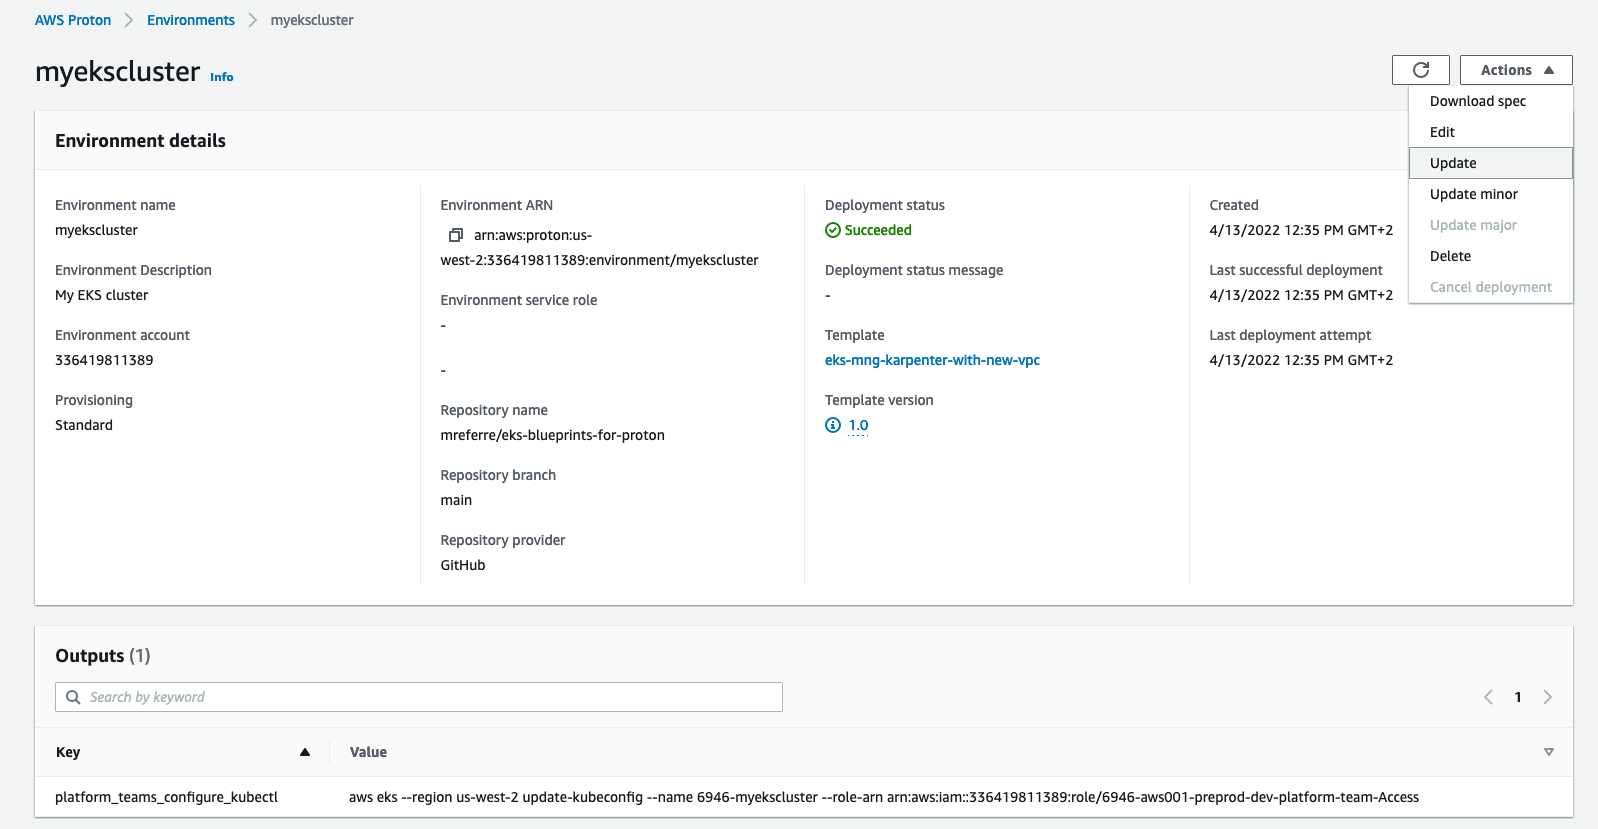Viewport: 1598px width, 829px height.
Task: Select Download spec from Actions menu
Action: tap(1491, 101)
